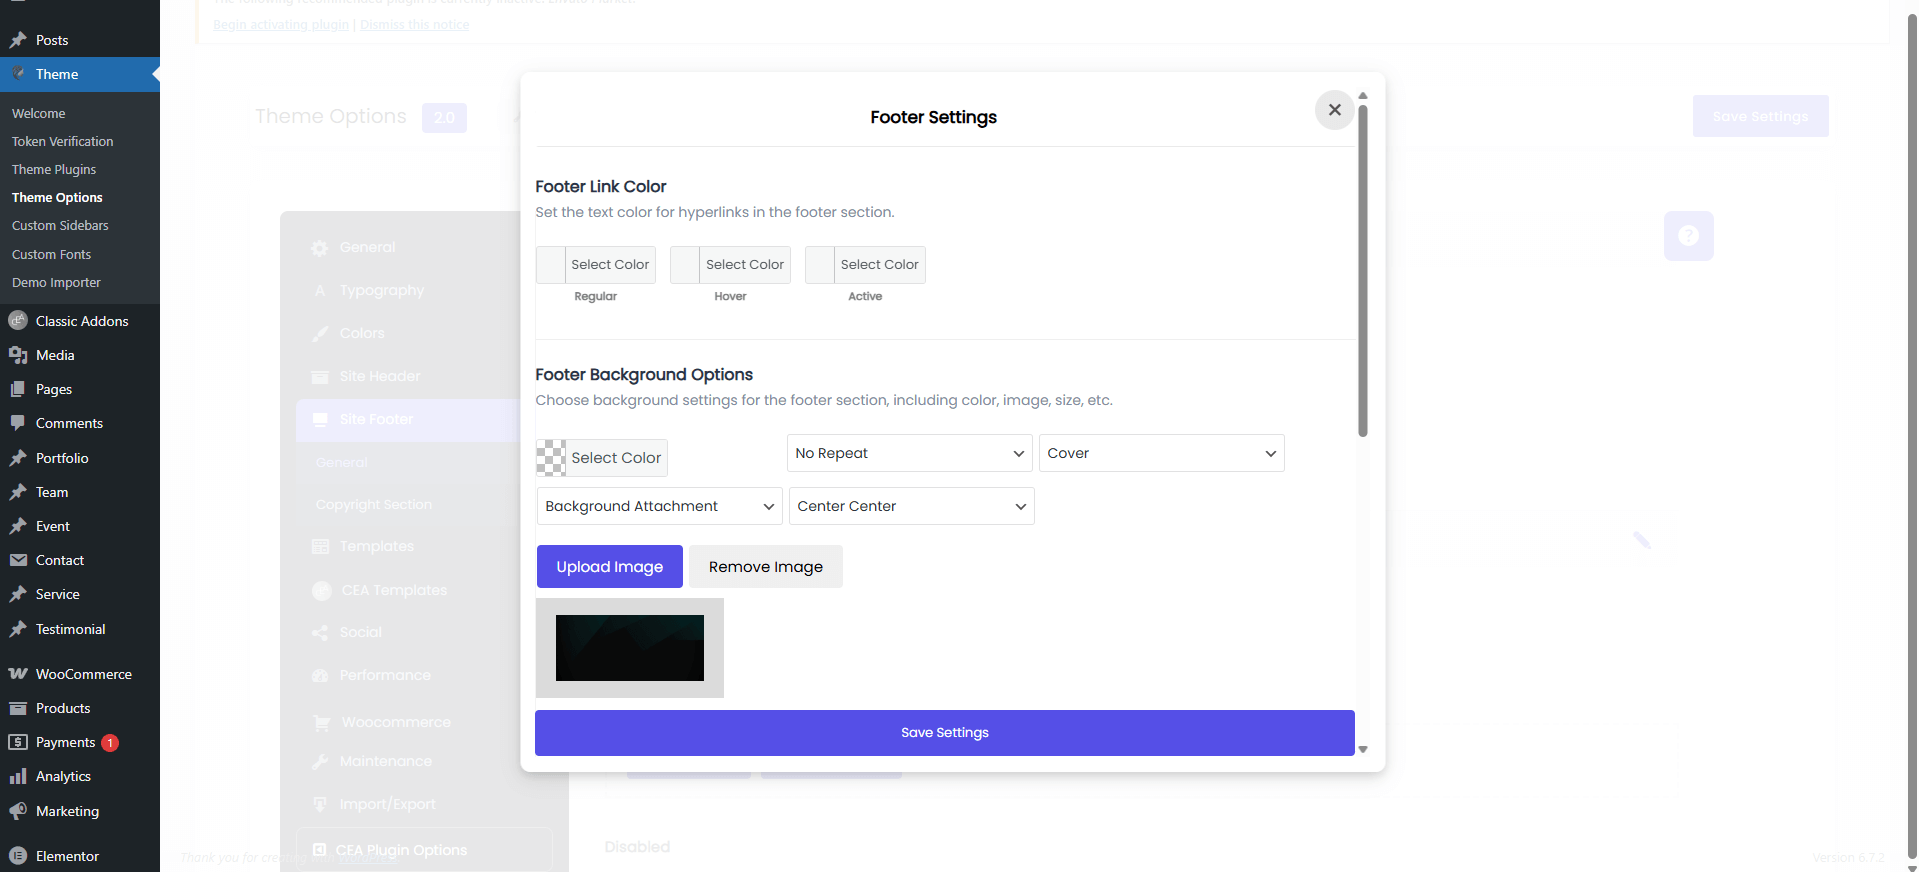Click the Elementor icon in sidebar
The height and width of the screenshot is (872, 1919).
18,856
